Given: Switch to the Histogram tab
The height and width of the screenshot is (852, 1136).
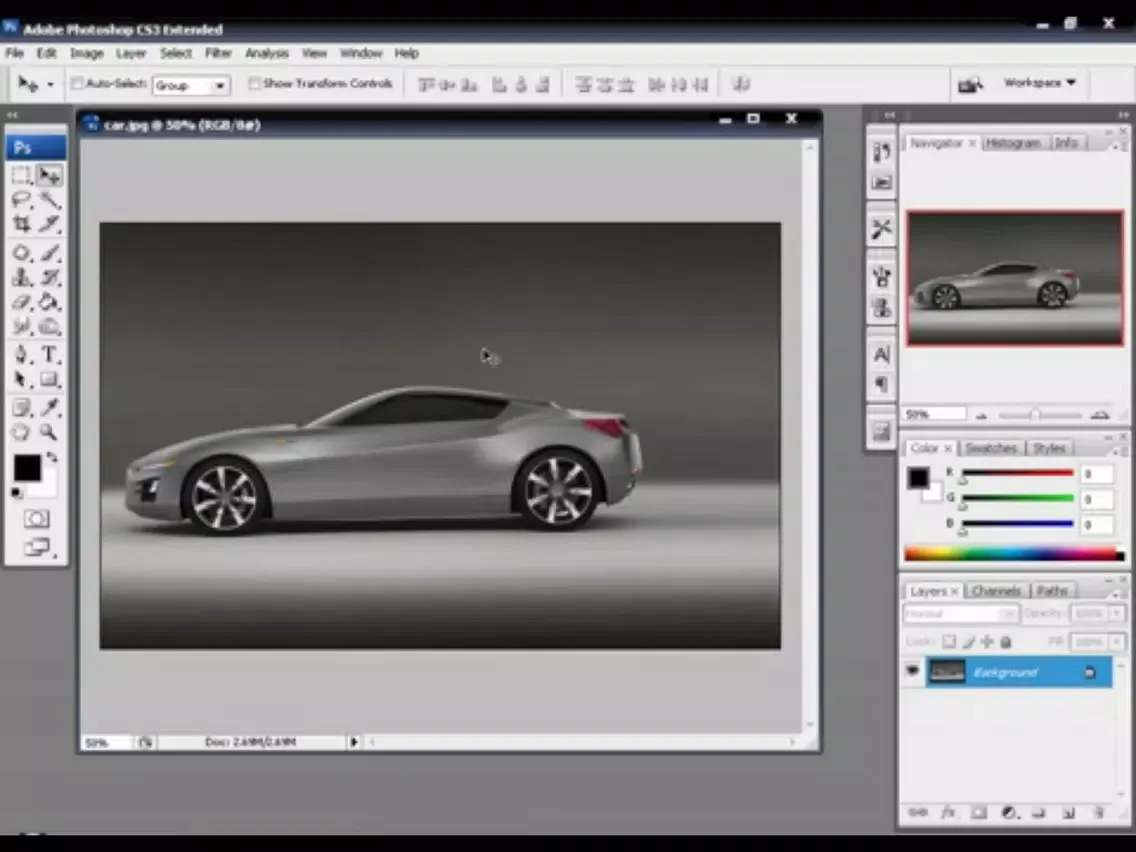Looking at the screenshot, I should 1013,143.
